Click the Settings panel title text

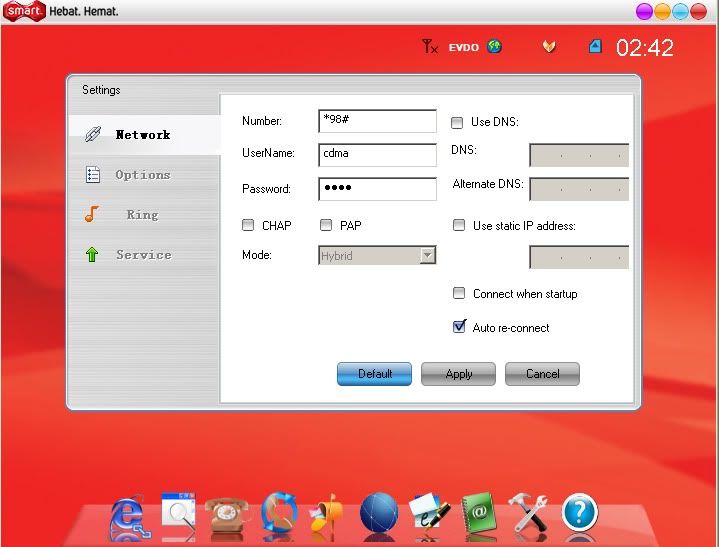(x=101, y=90)
